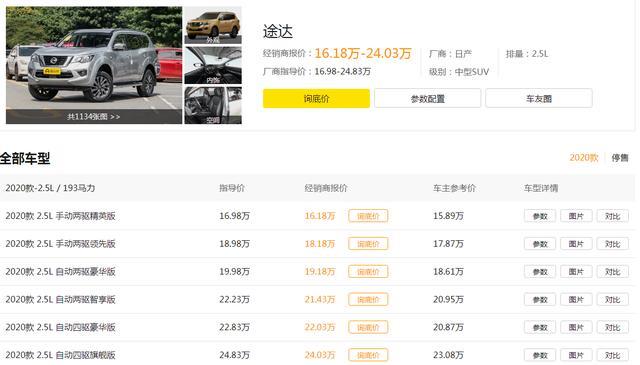640x365 pixels.
Task: Click 询底价 for 自动两驱豪华版
Action: [x=368, y=272]
